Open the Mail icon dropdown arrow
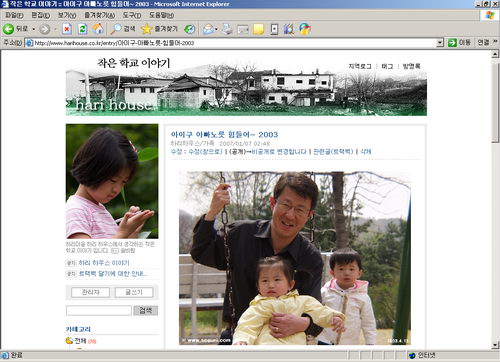 (x=217, y=29)
